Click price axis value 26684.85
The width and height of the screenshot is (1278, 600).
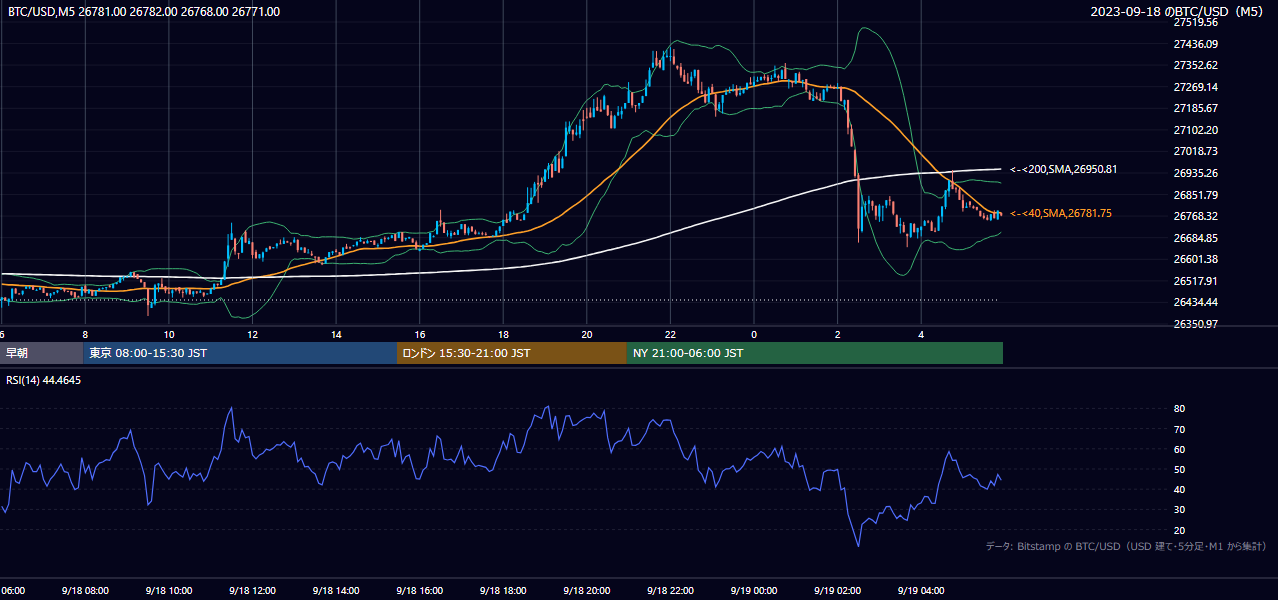[x=1195, y=238]
